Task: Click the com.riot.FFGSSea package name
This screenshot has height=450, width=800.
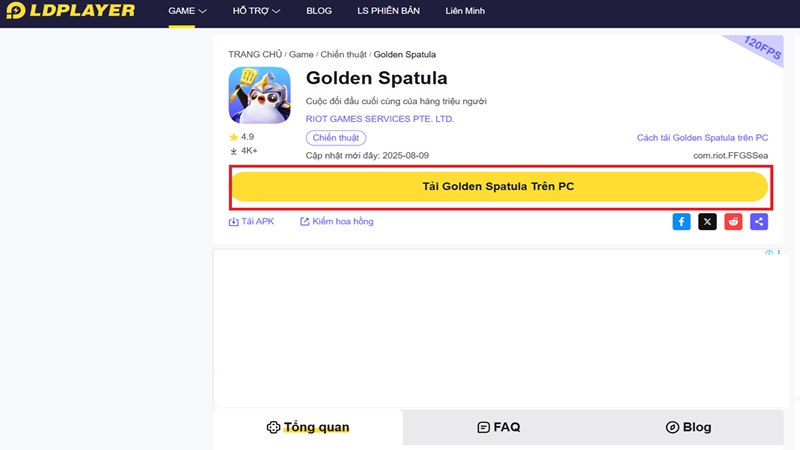Action: click(730, 156)
